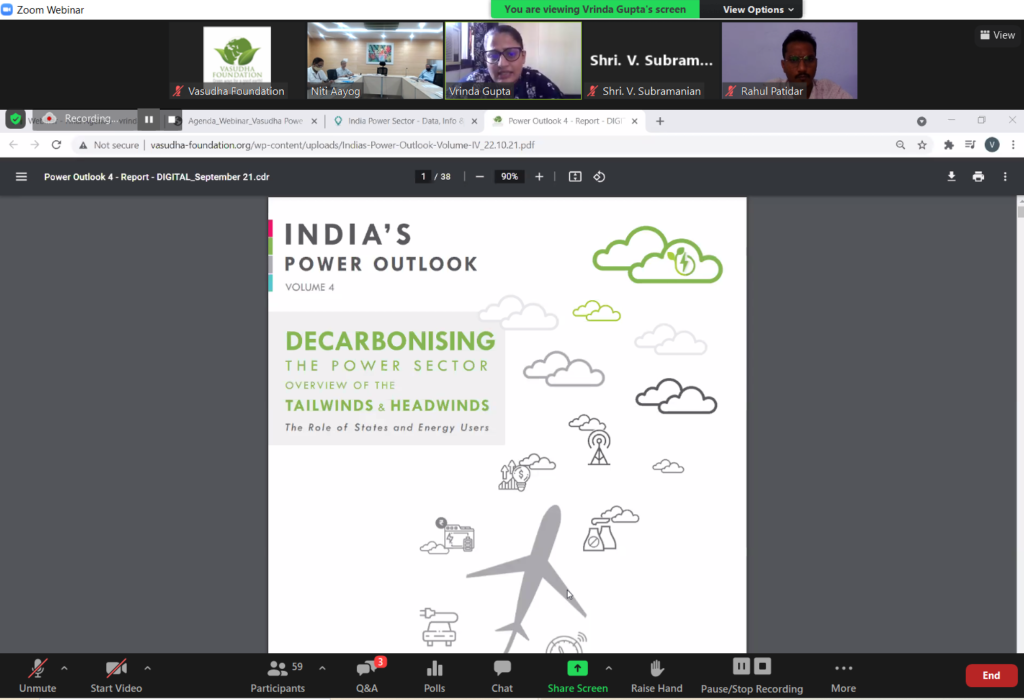The width and height of the screenshot is (1024, 700).
Task: Open the media control icon in Chrome toolbar
Action: tap(970, 145)
